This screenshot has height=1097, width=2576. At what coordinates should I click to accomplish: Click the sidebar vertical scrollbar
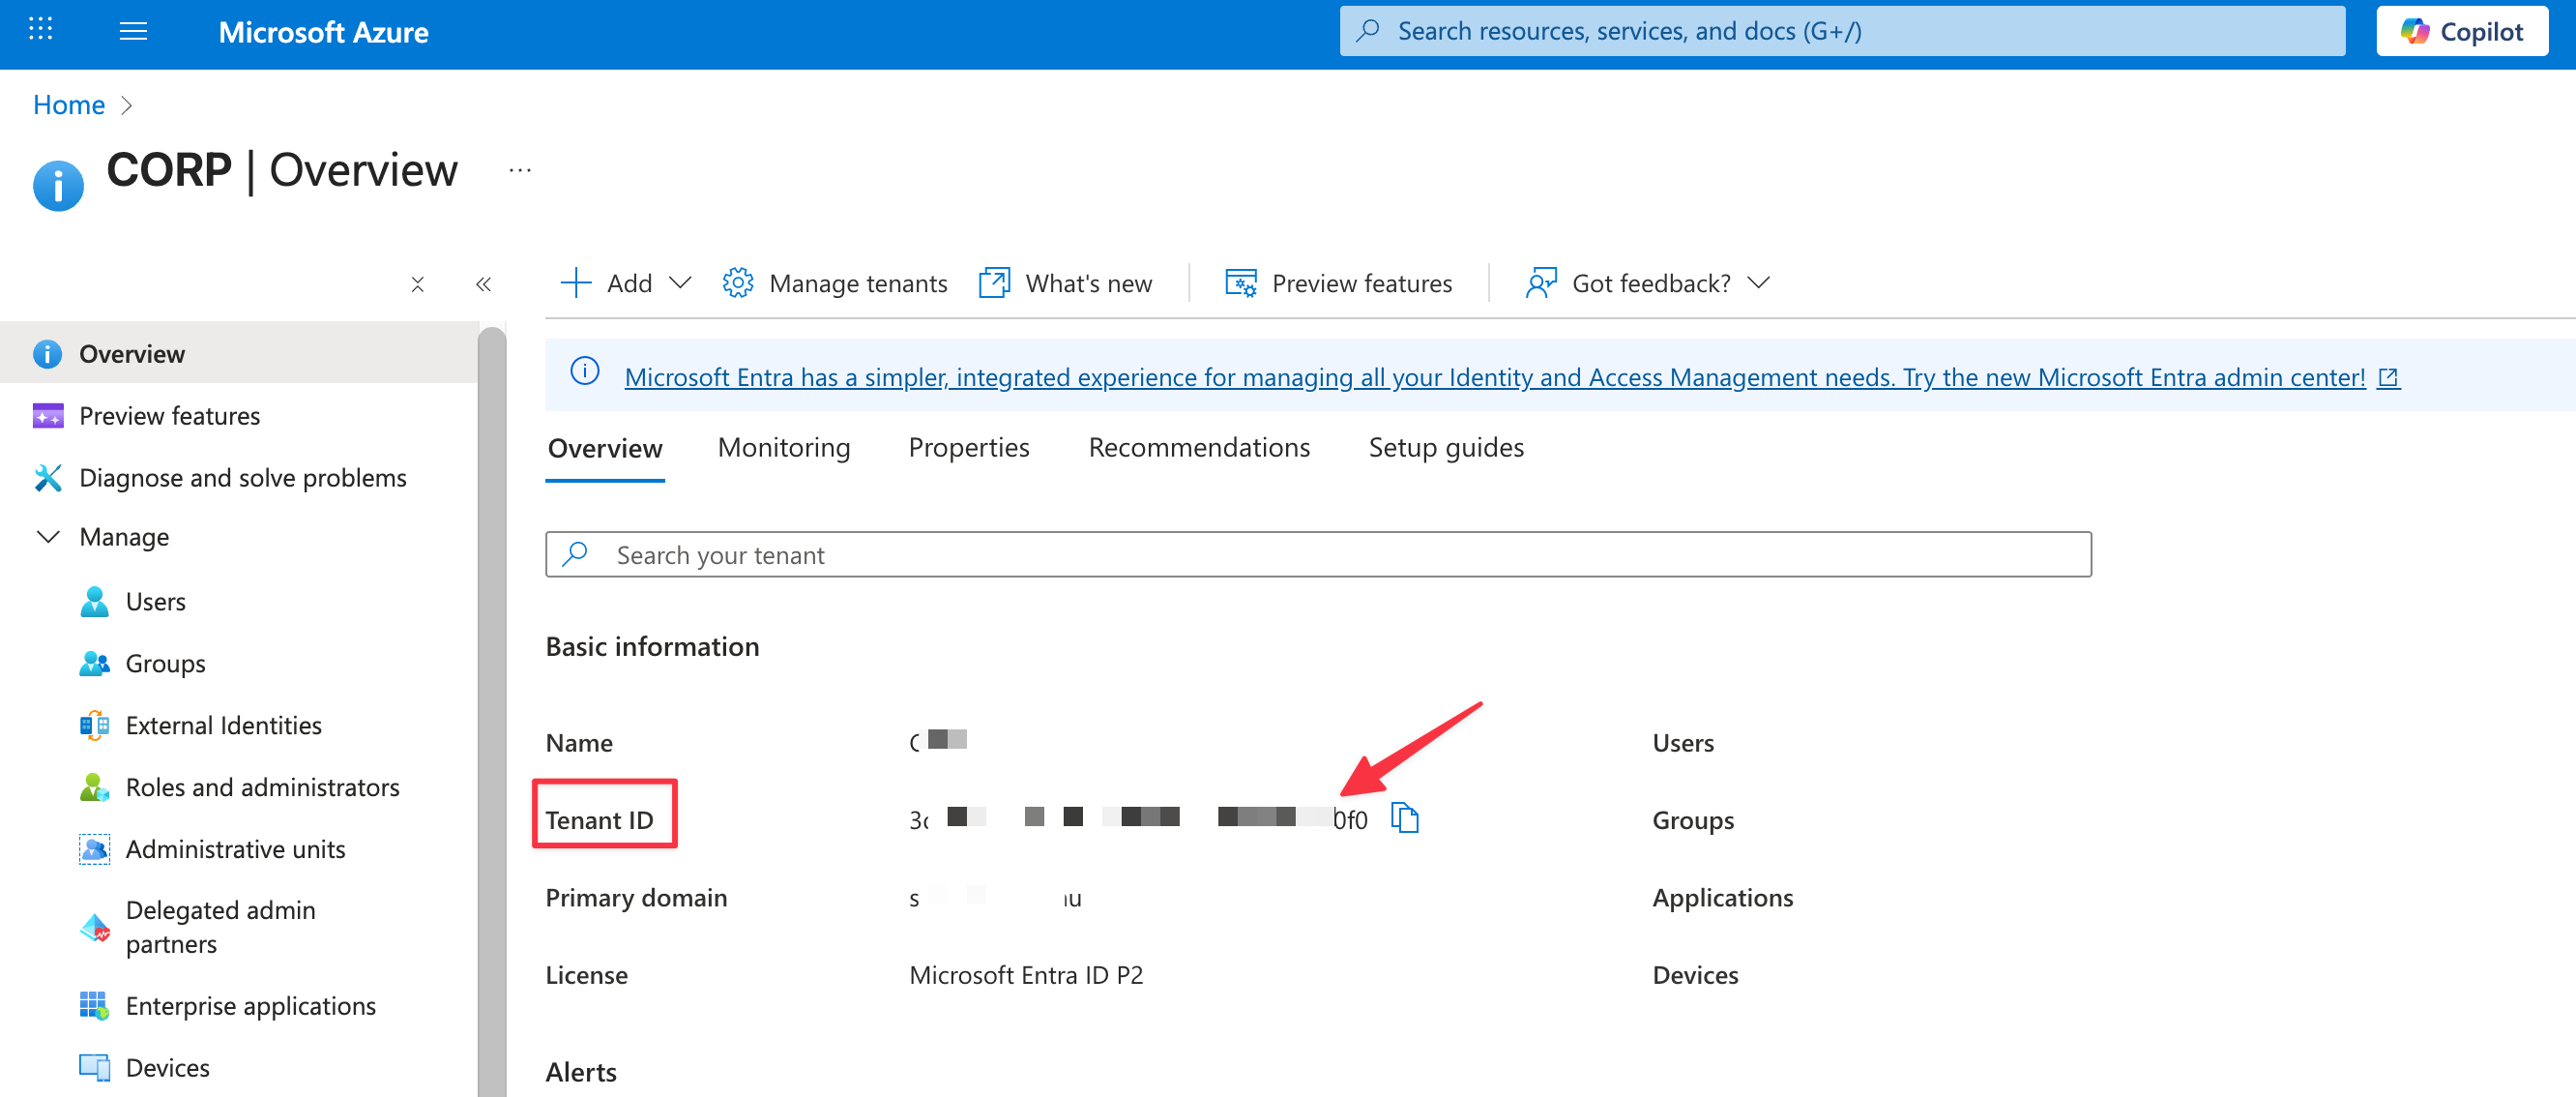tap(492, 710)
